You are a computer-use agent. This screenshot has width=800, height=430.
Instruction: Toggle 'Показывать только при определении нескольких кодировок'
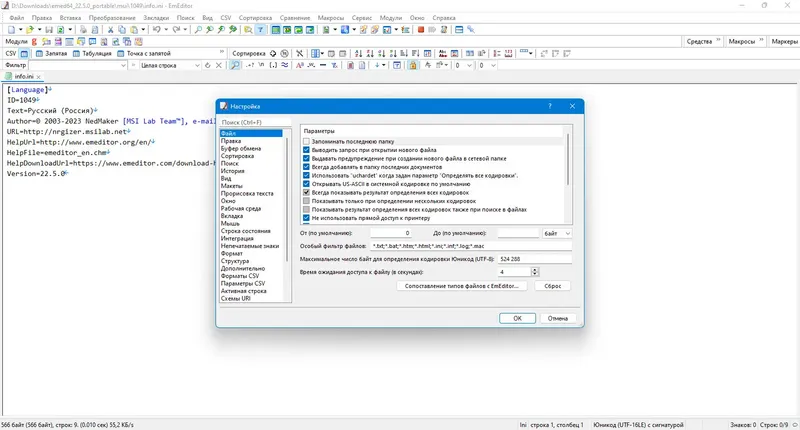(306, 201)
